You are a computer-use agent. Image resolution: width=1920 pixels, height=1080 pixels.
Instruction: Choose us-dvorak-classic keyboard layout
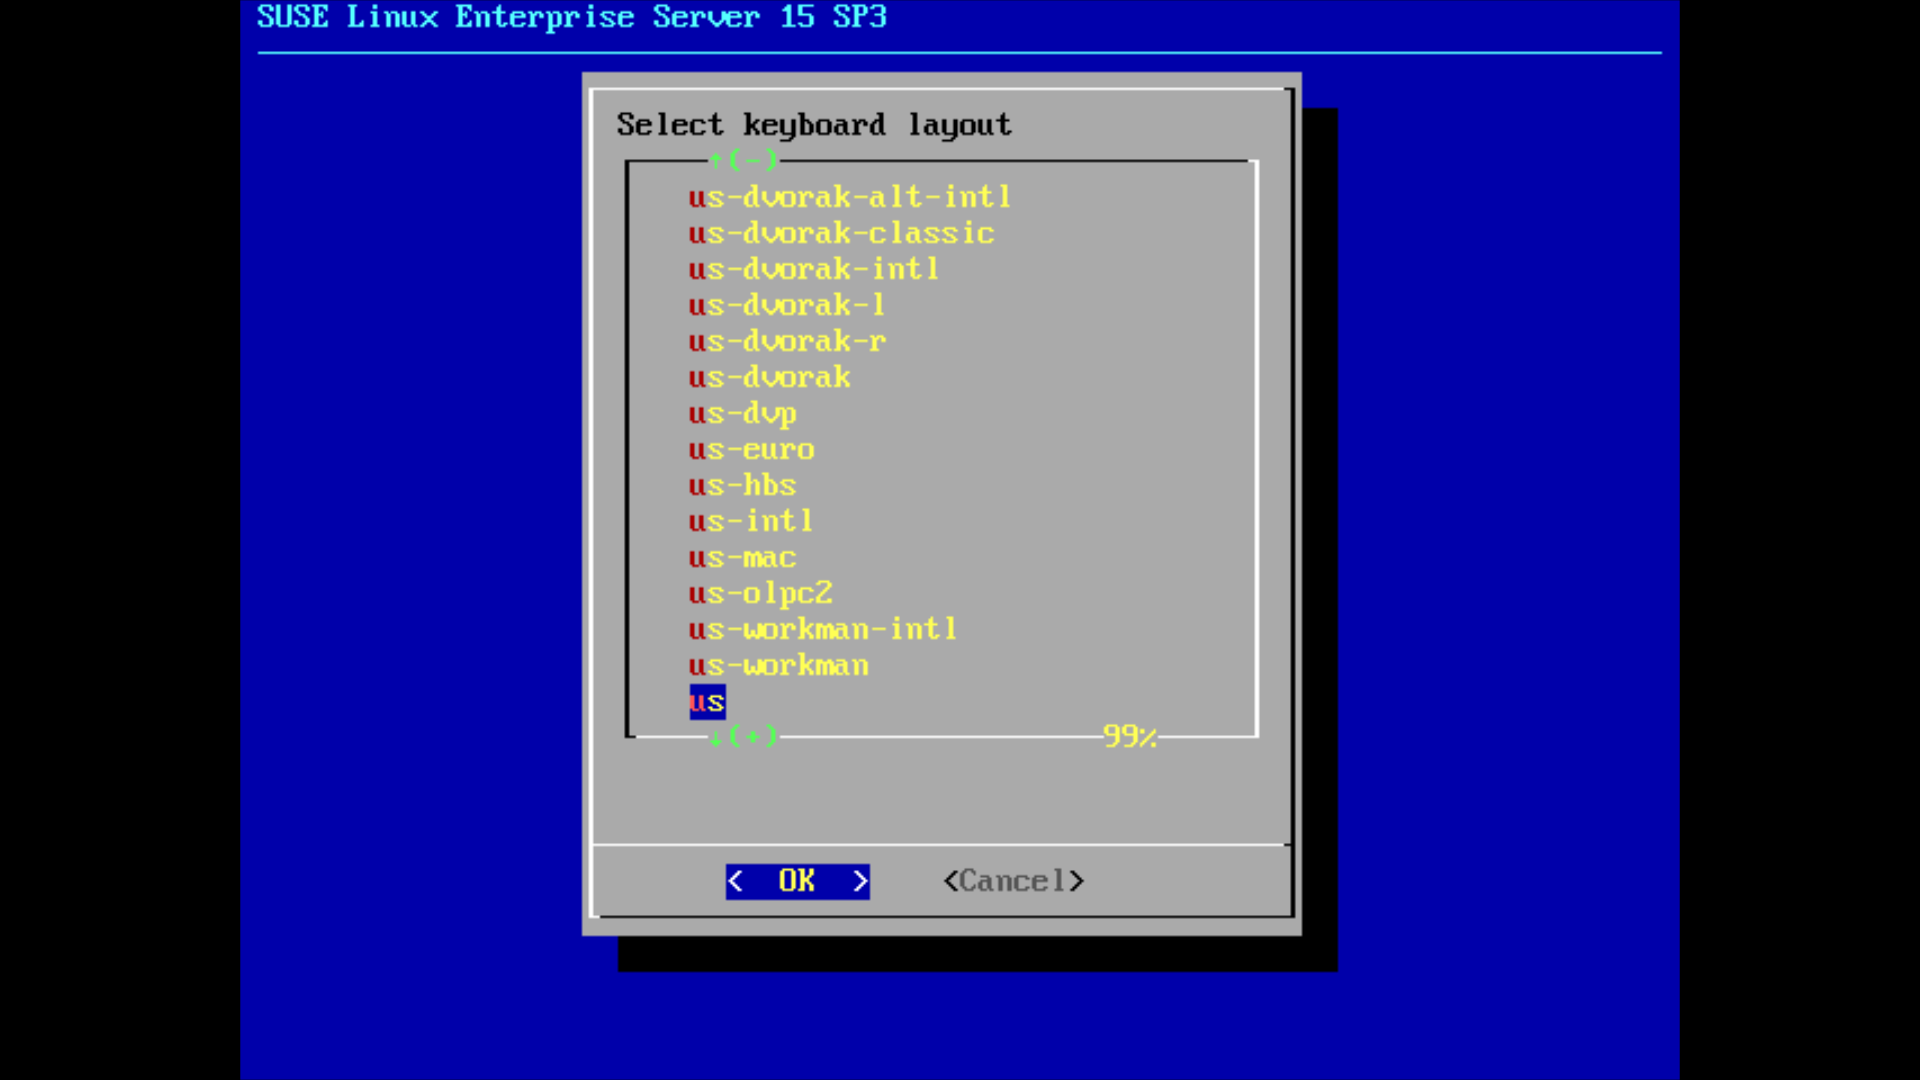coord(841,233)
